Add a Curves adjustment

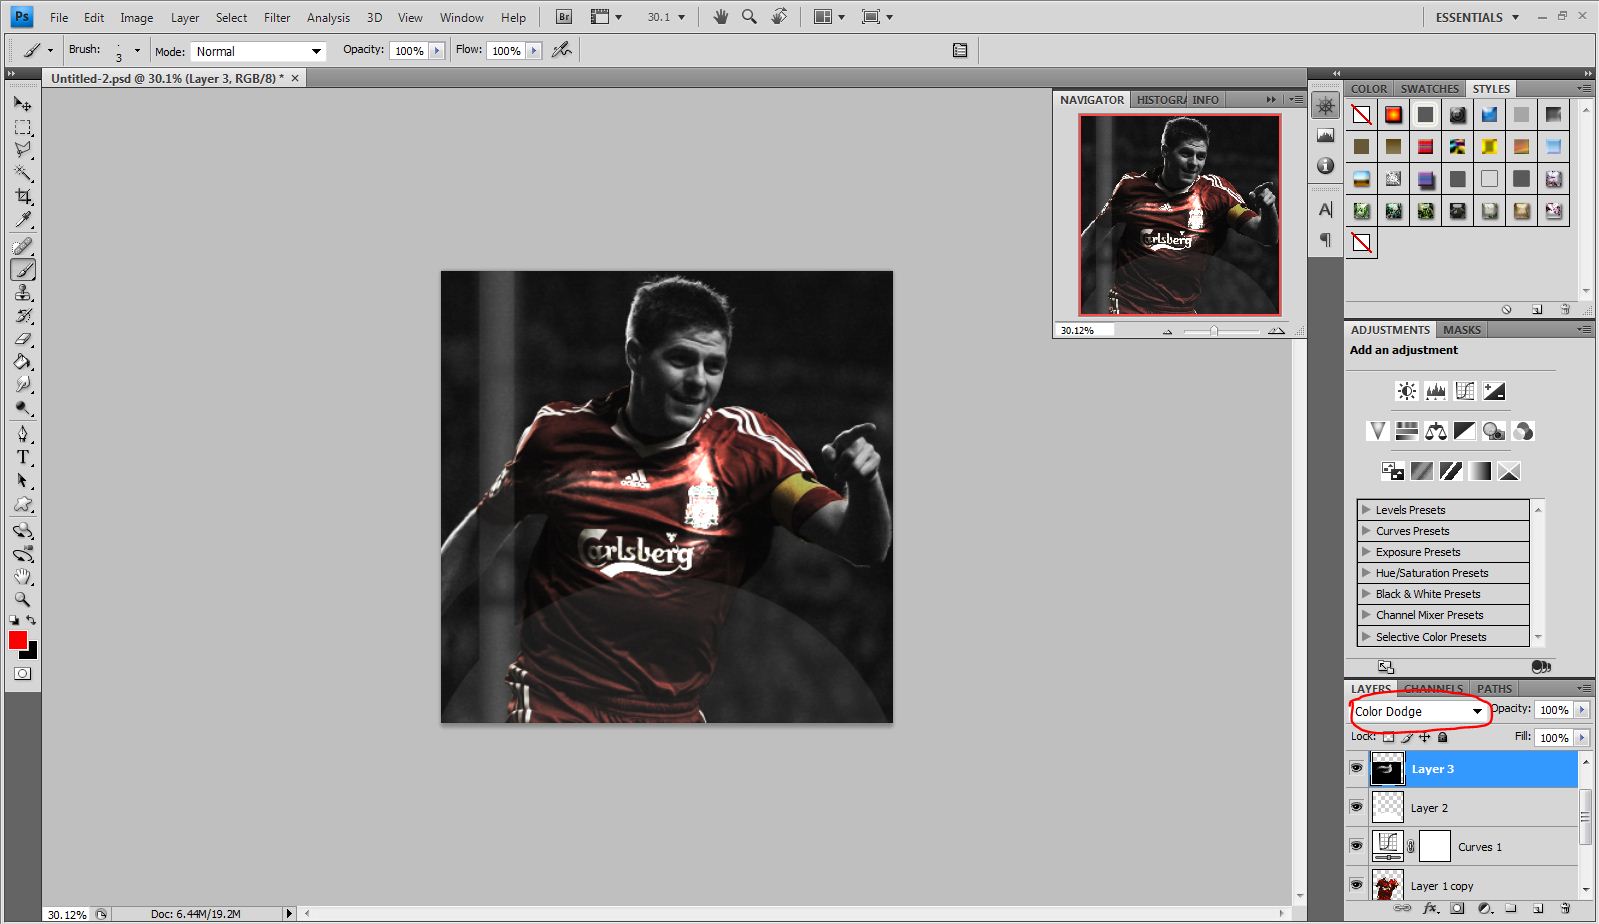[x=1465, y=391]
